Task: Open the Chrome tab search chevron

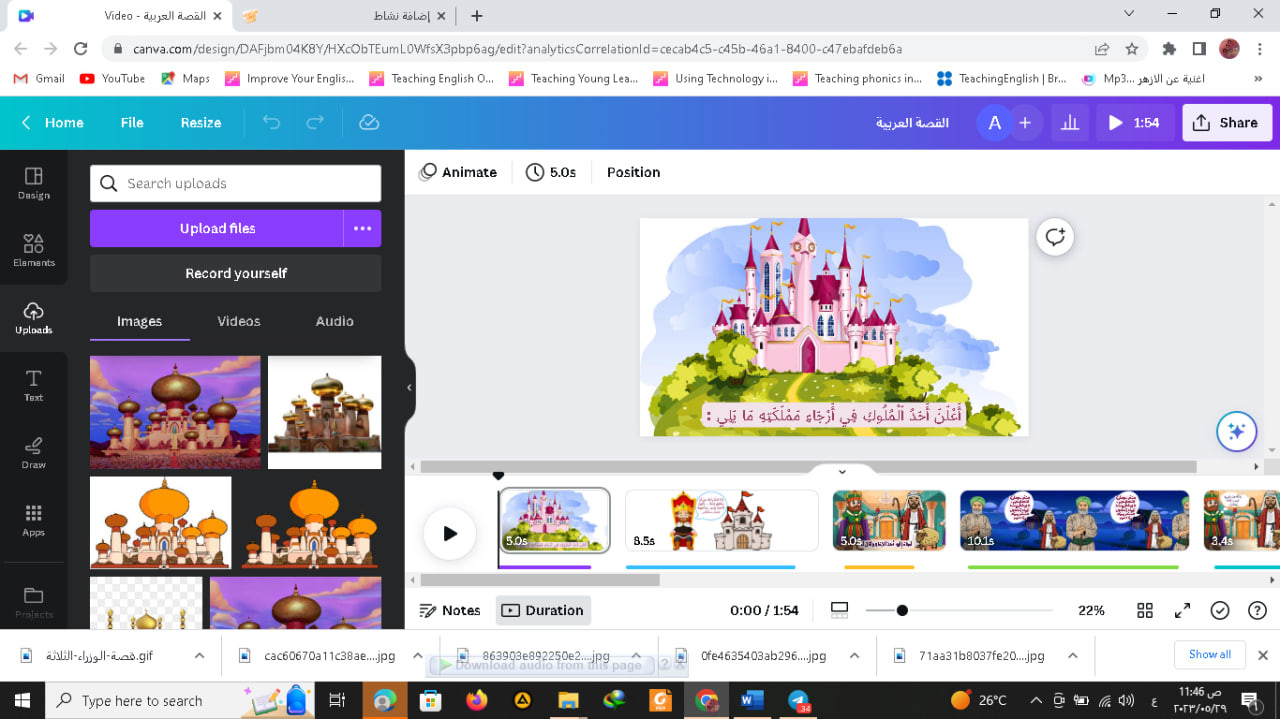Action: tap(1129, 14)
